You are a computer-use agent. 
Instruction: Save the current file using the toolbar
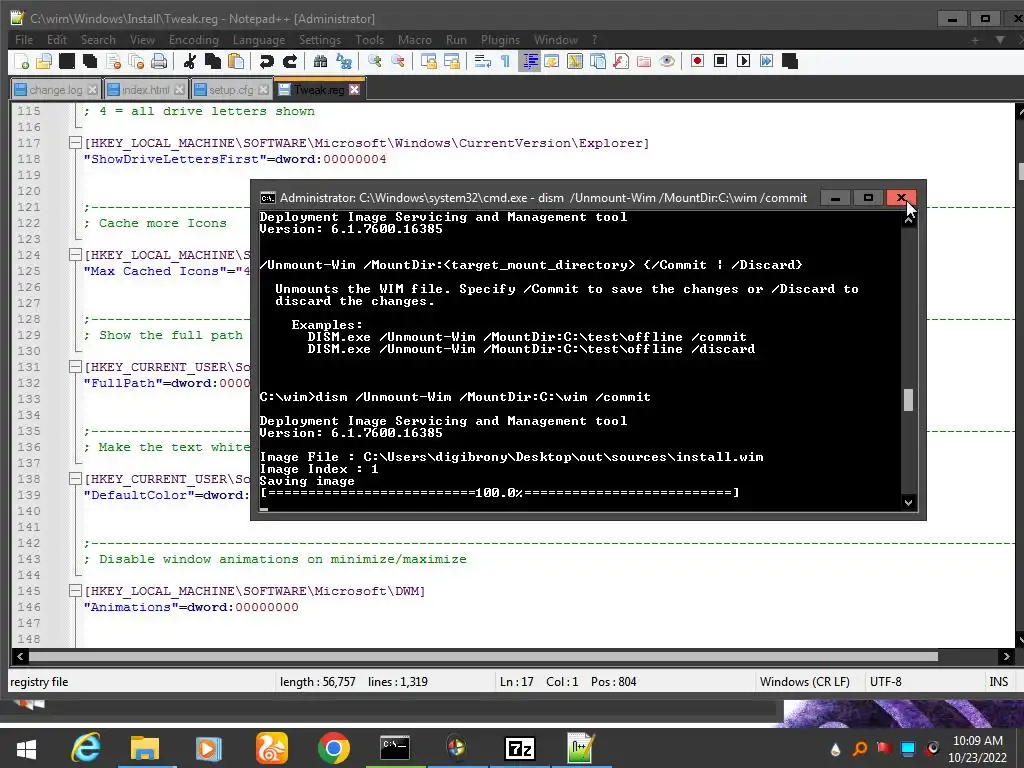tap(67, 61)
